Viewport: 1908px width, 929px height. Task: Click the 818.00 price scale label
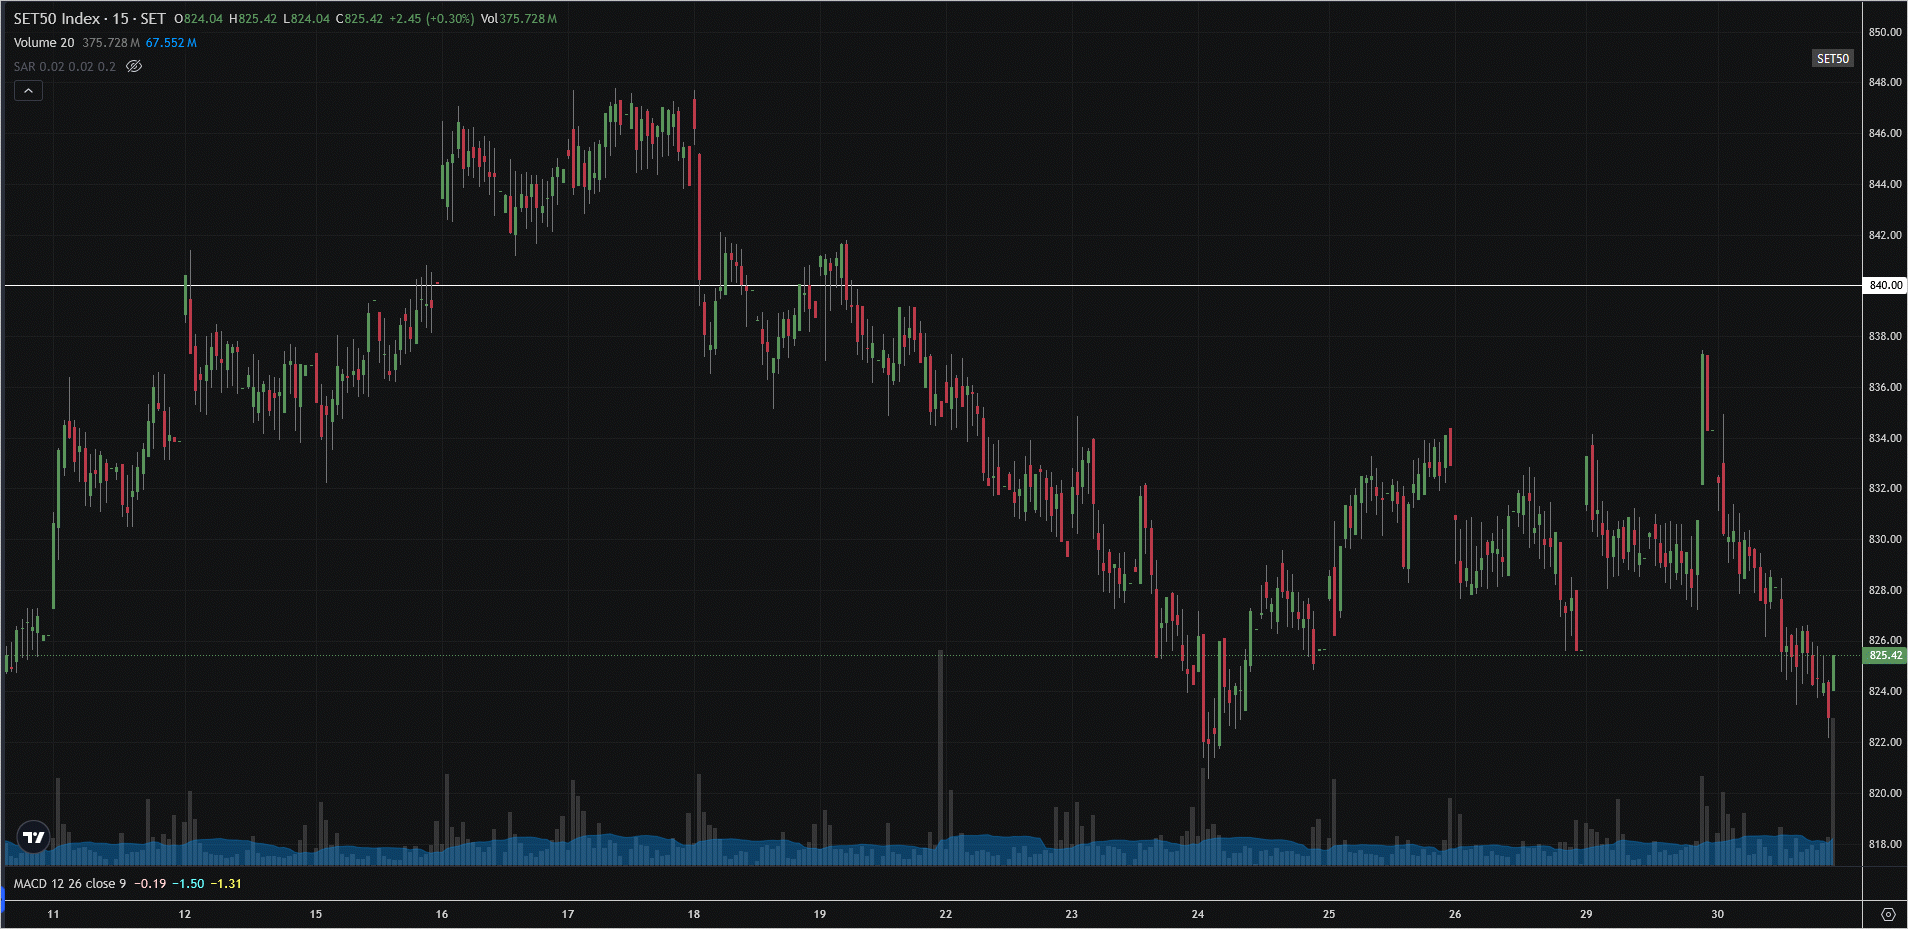click(1885, 844)
